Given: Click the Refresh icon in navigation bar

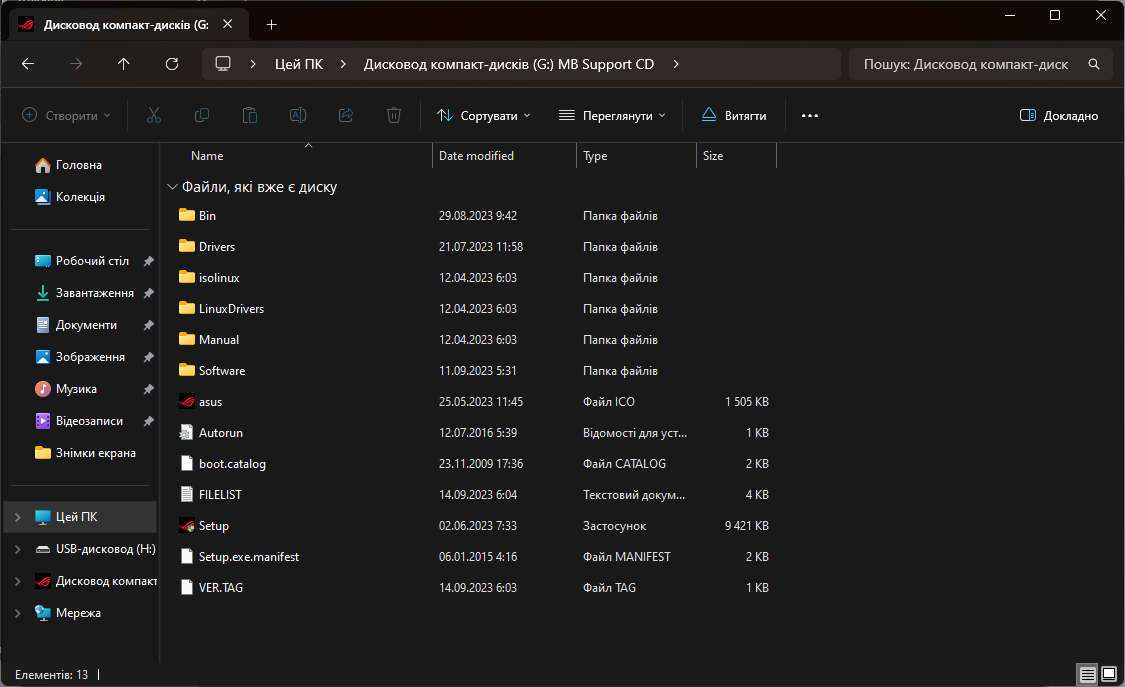Looking at the screenshot, I should click(x=172, y=64).
